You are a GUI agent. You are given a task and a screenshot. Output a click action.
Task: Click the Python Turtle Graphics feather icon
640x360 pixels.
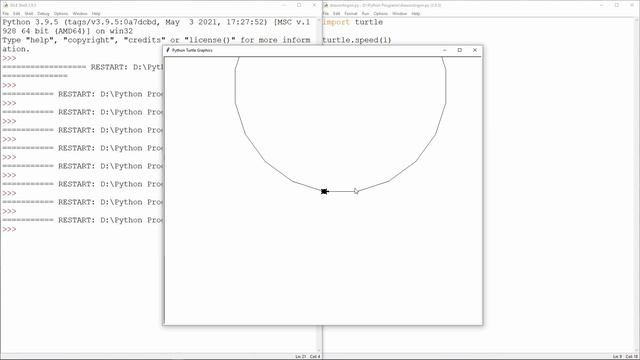168,50
